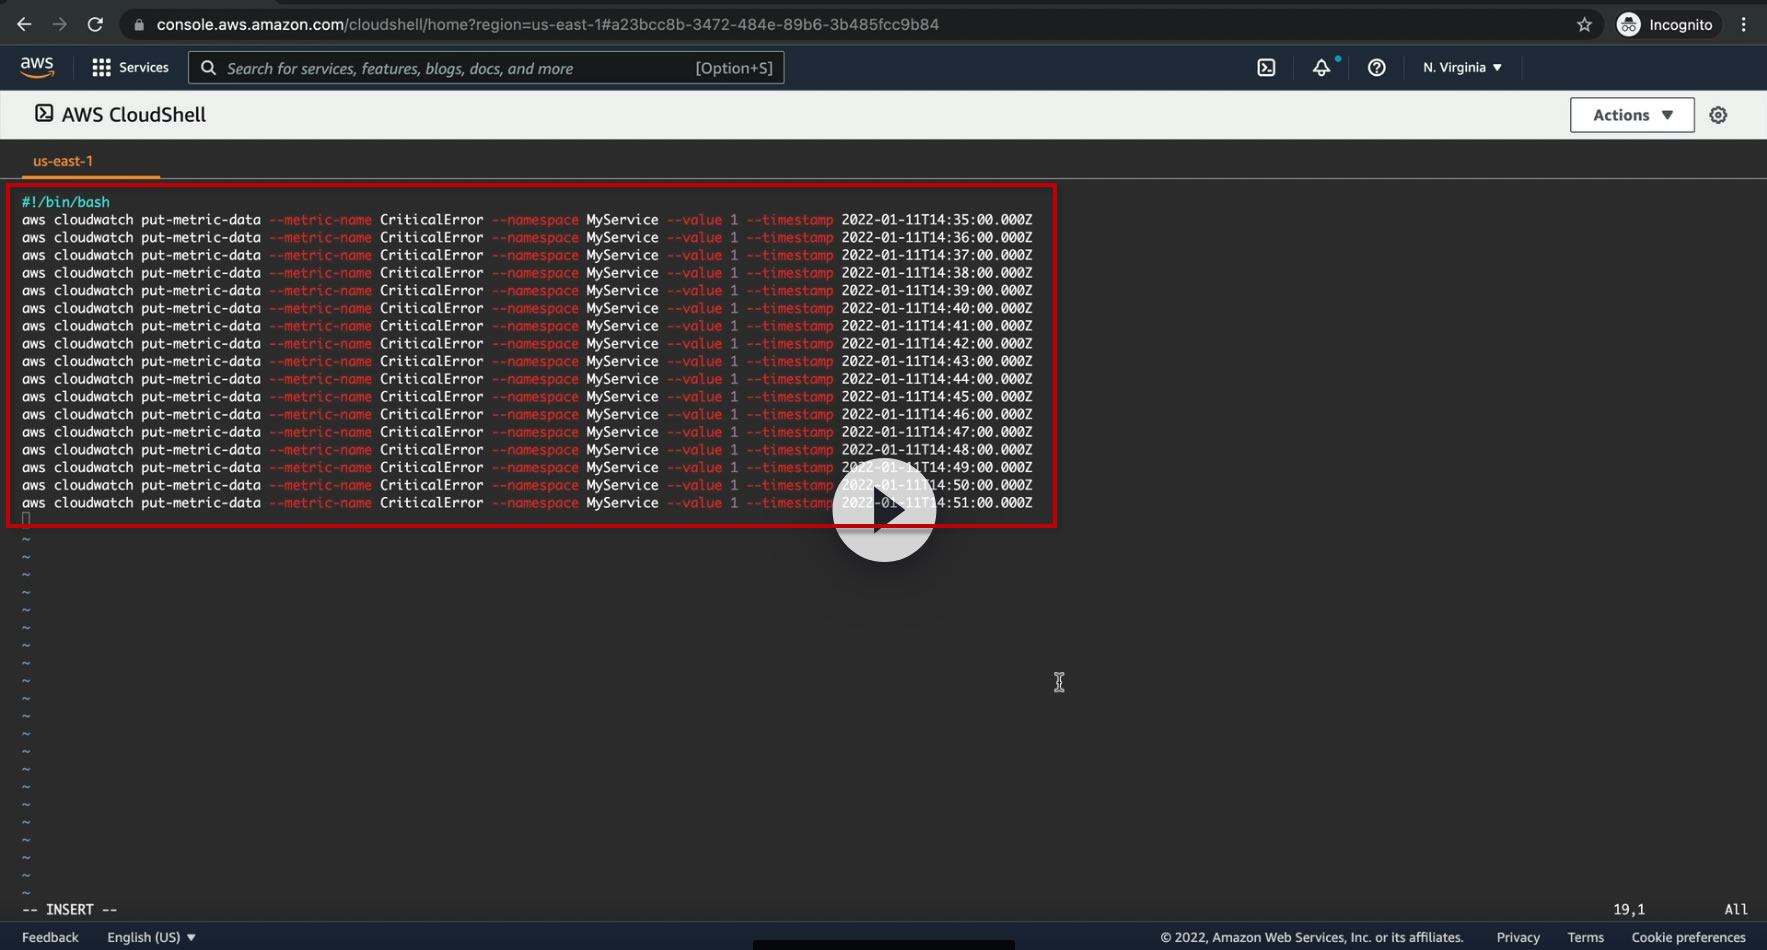Reload the page with the refresh icon

pyautogui.click(x=95, y=24)
